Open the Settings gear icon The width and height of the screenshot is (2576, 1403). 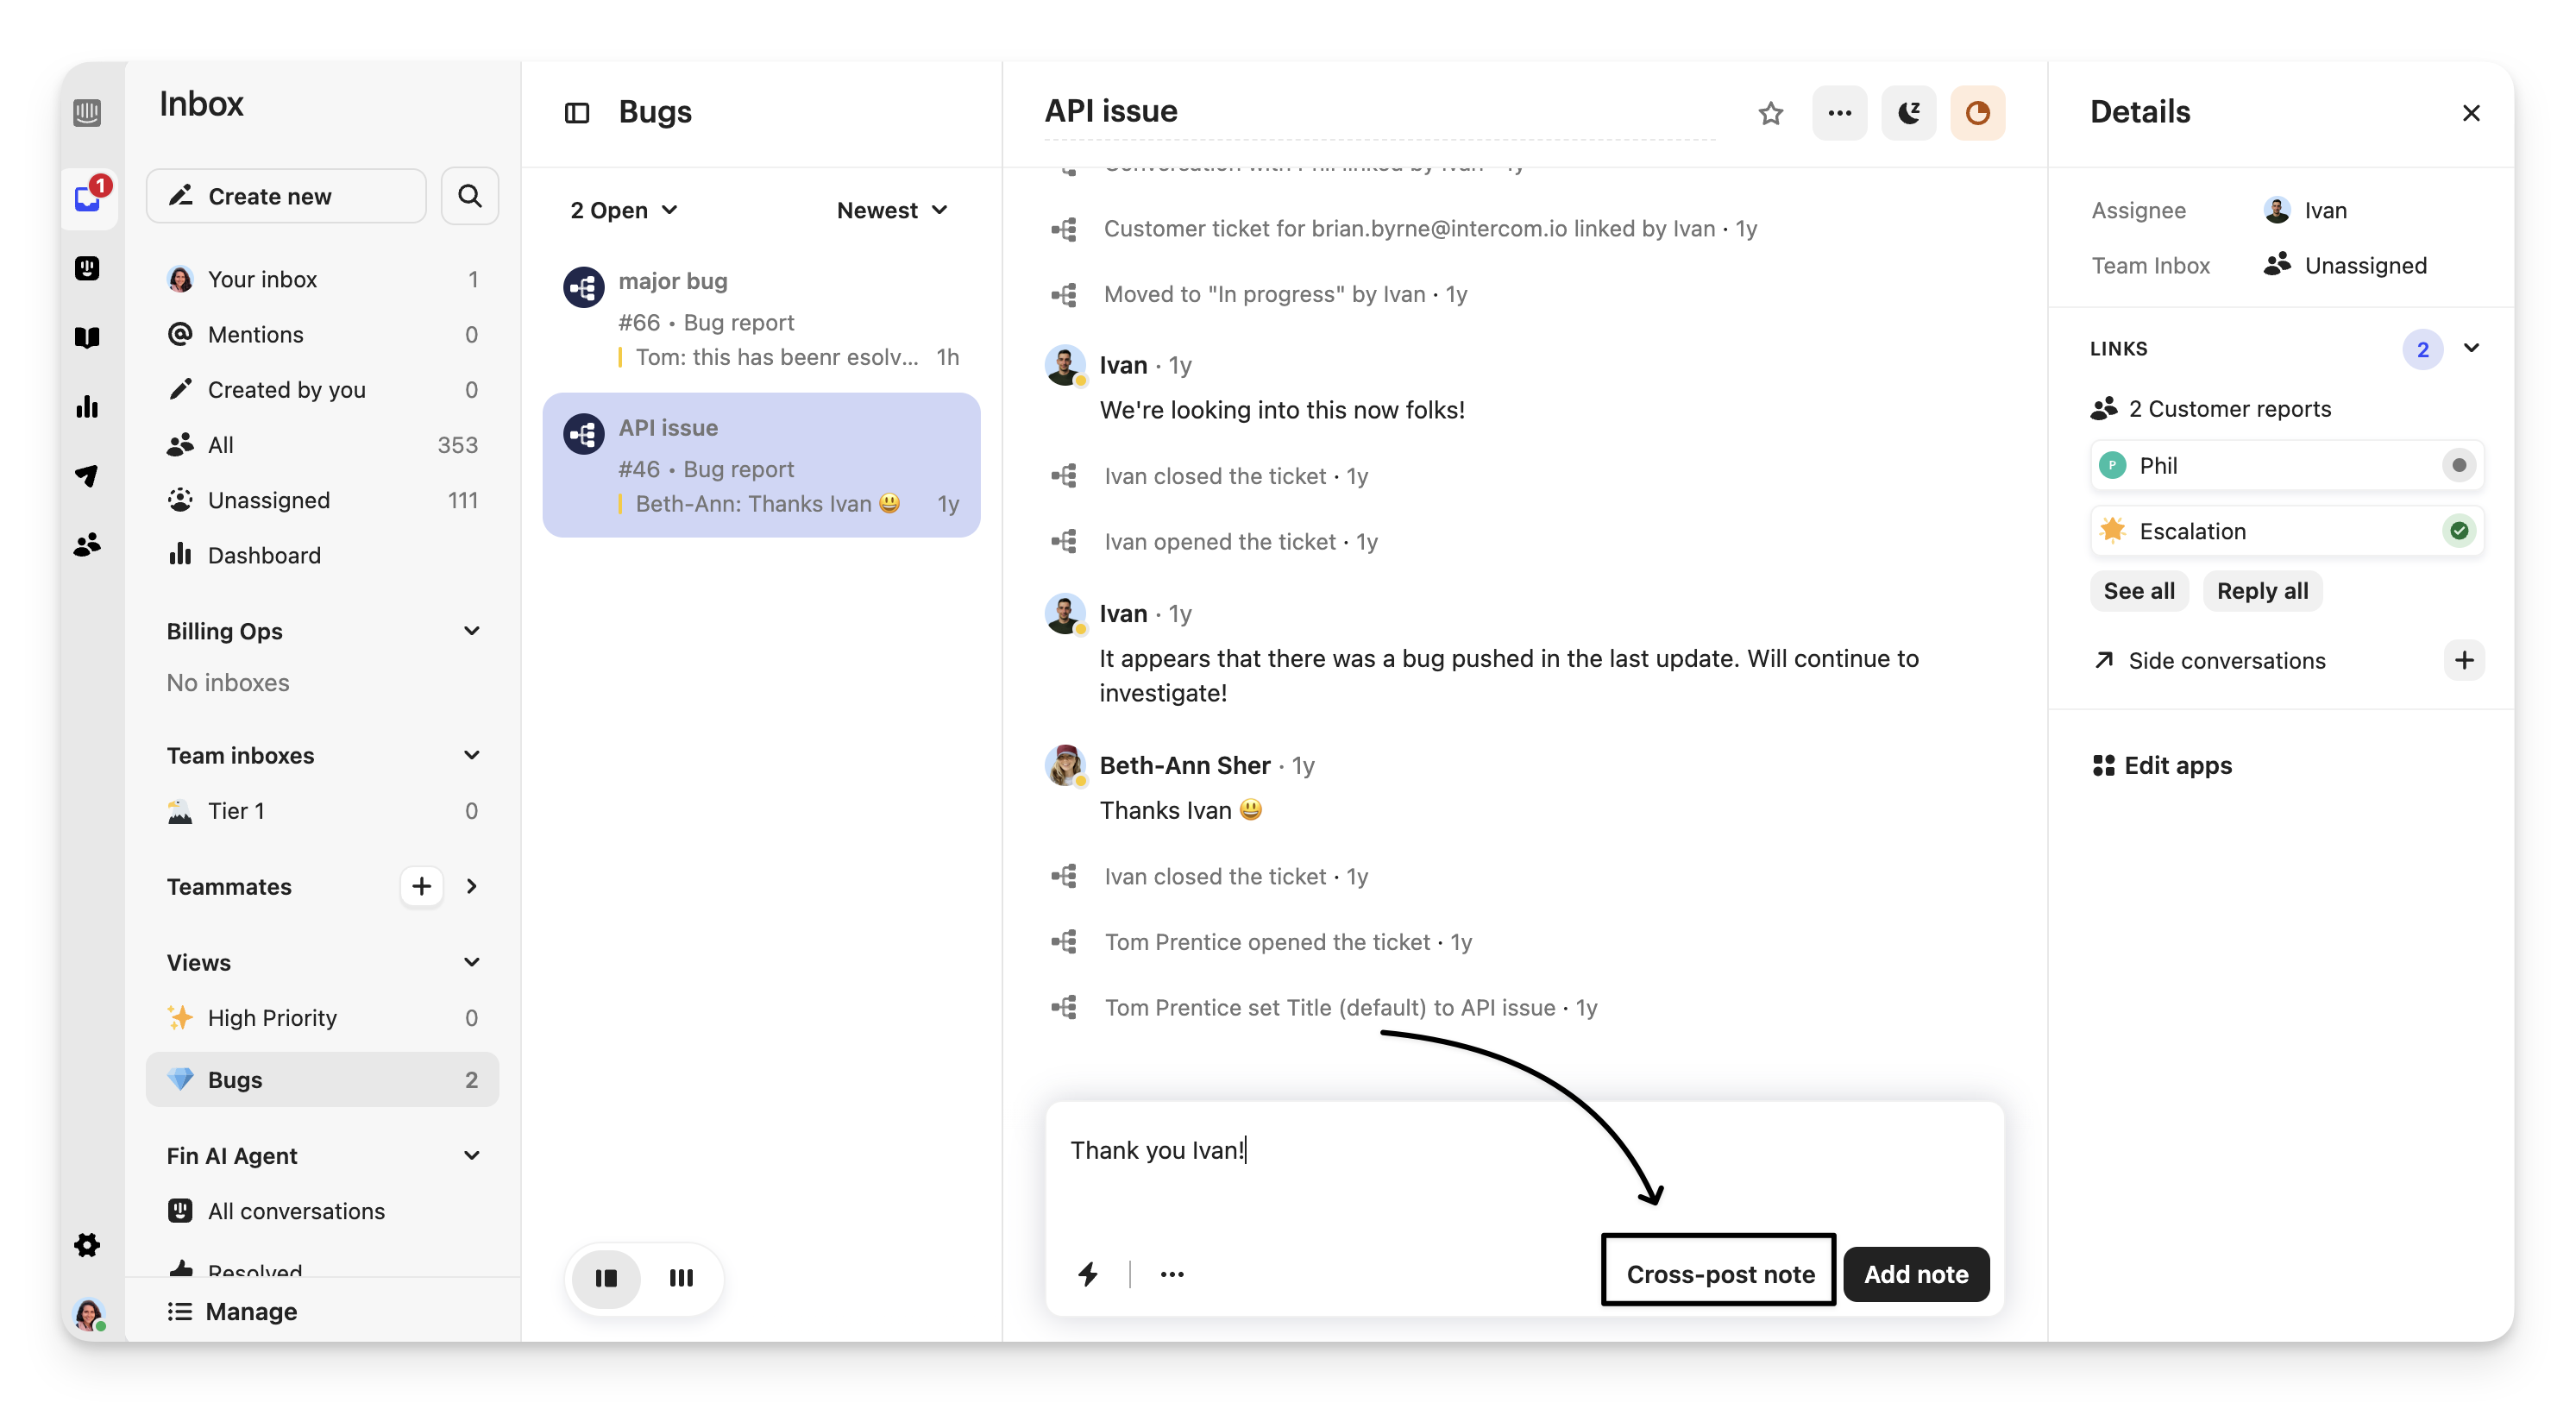click(87, 1244)
